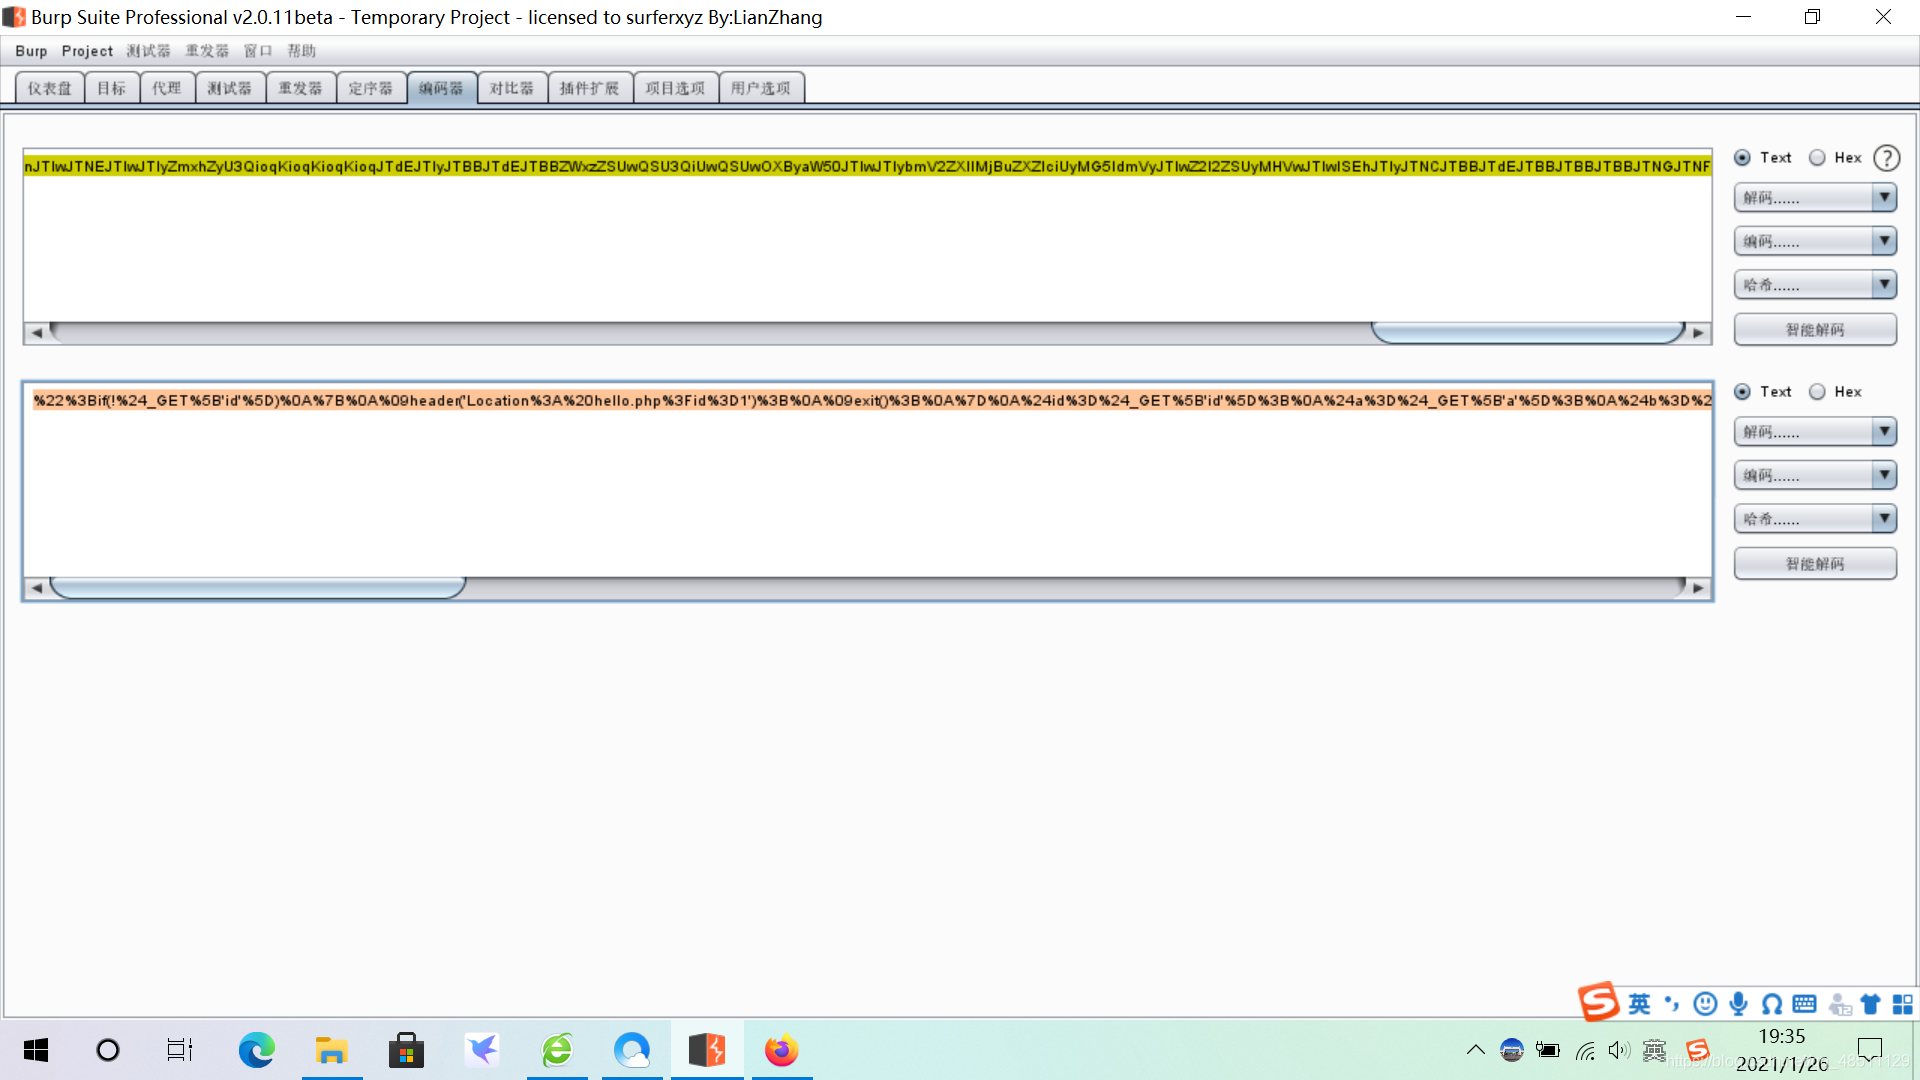Image resolution: width=1920 pixels, height=1080 pixels.
Task: Open the Sogou skin shirt icon
Action: 1870,1004
